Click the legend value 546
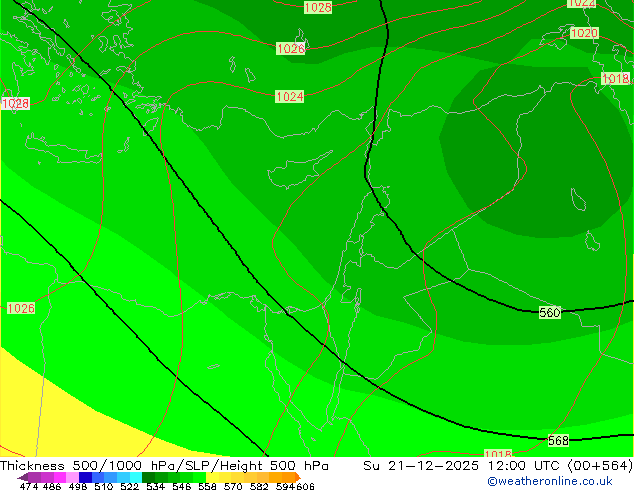 coord(182,486)
